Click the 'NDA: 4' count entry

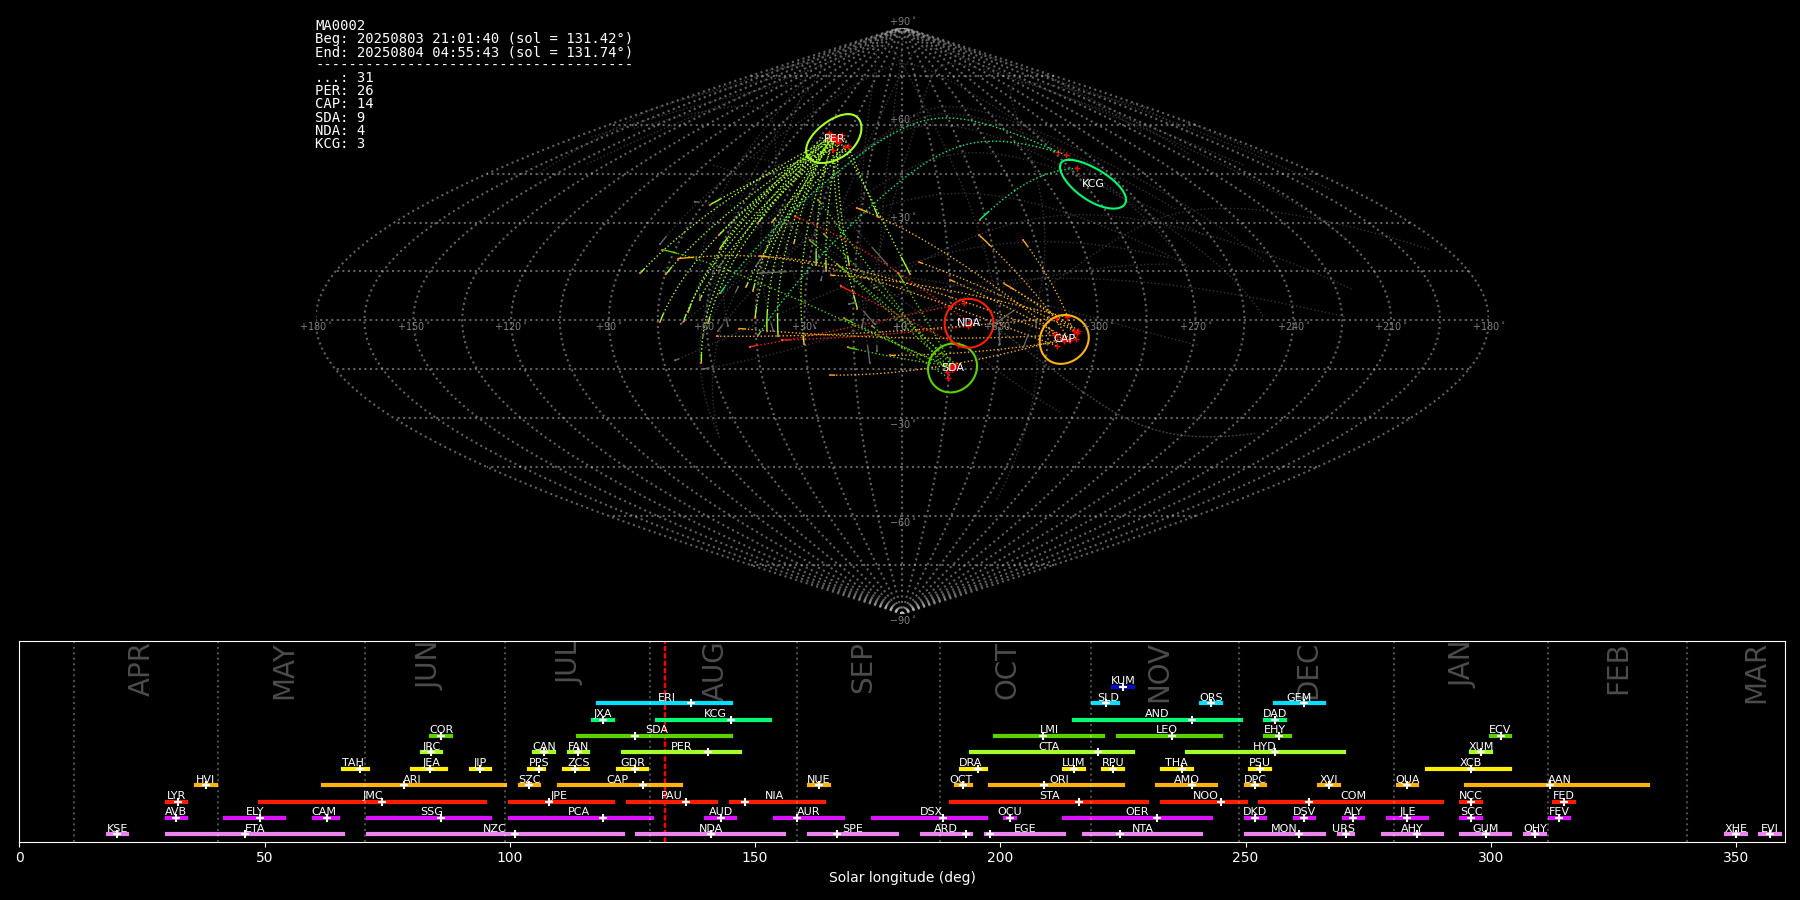340,131
